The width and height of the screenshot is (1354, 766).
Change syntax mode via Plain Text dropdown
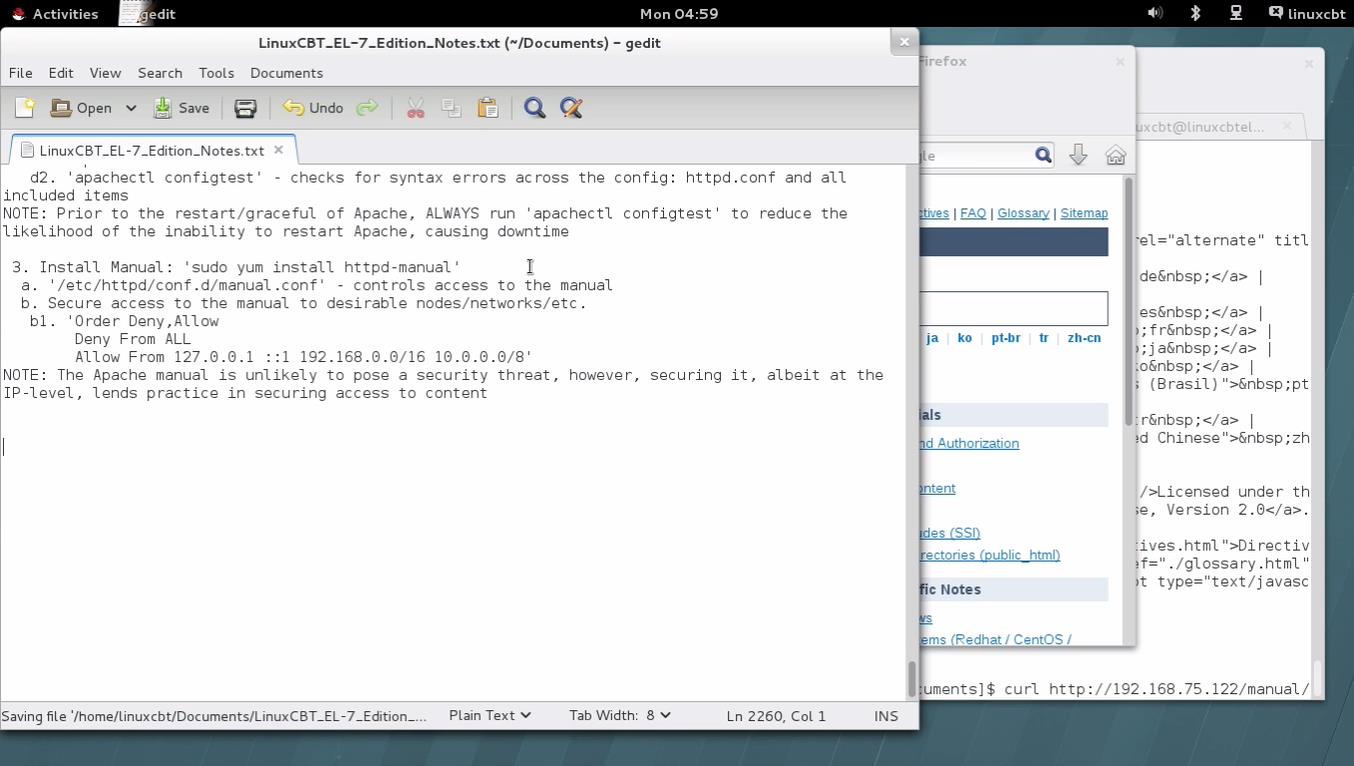[489, 715]
